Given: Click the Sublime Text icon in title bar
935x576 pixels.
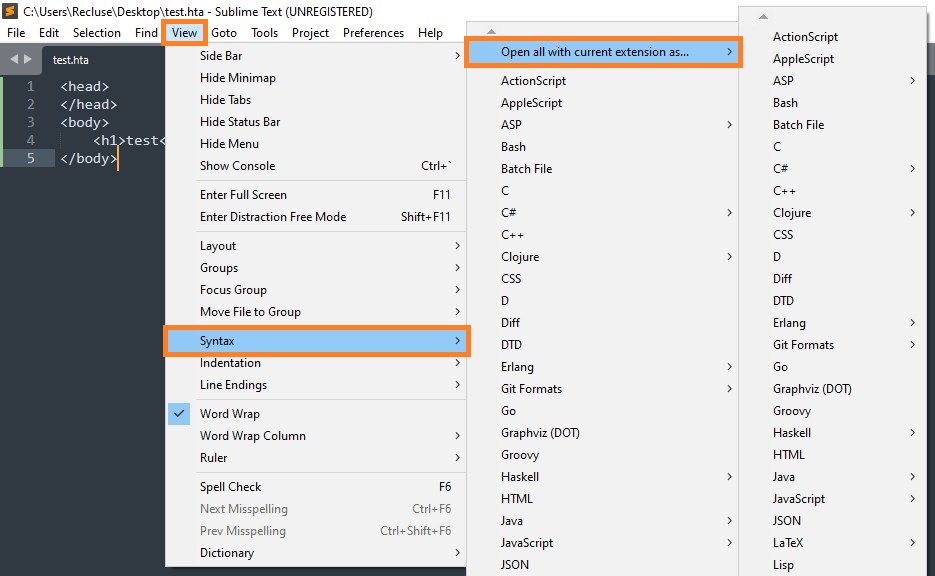Looking at the screenshot, I should (x=11, y=11).
